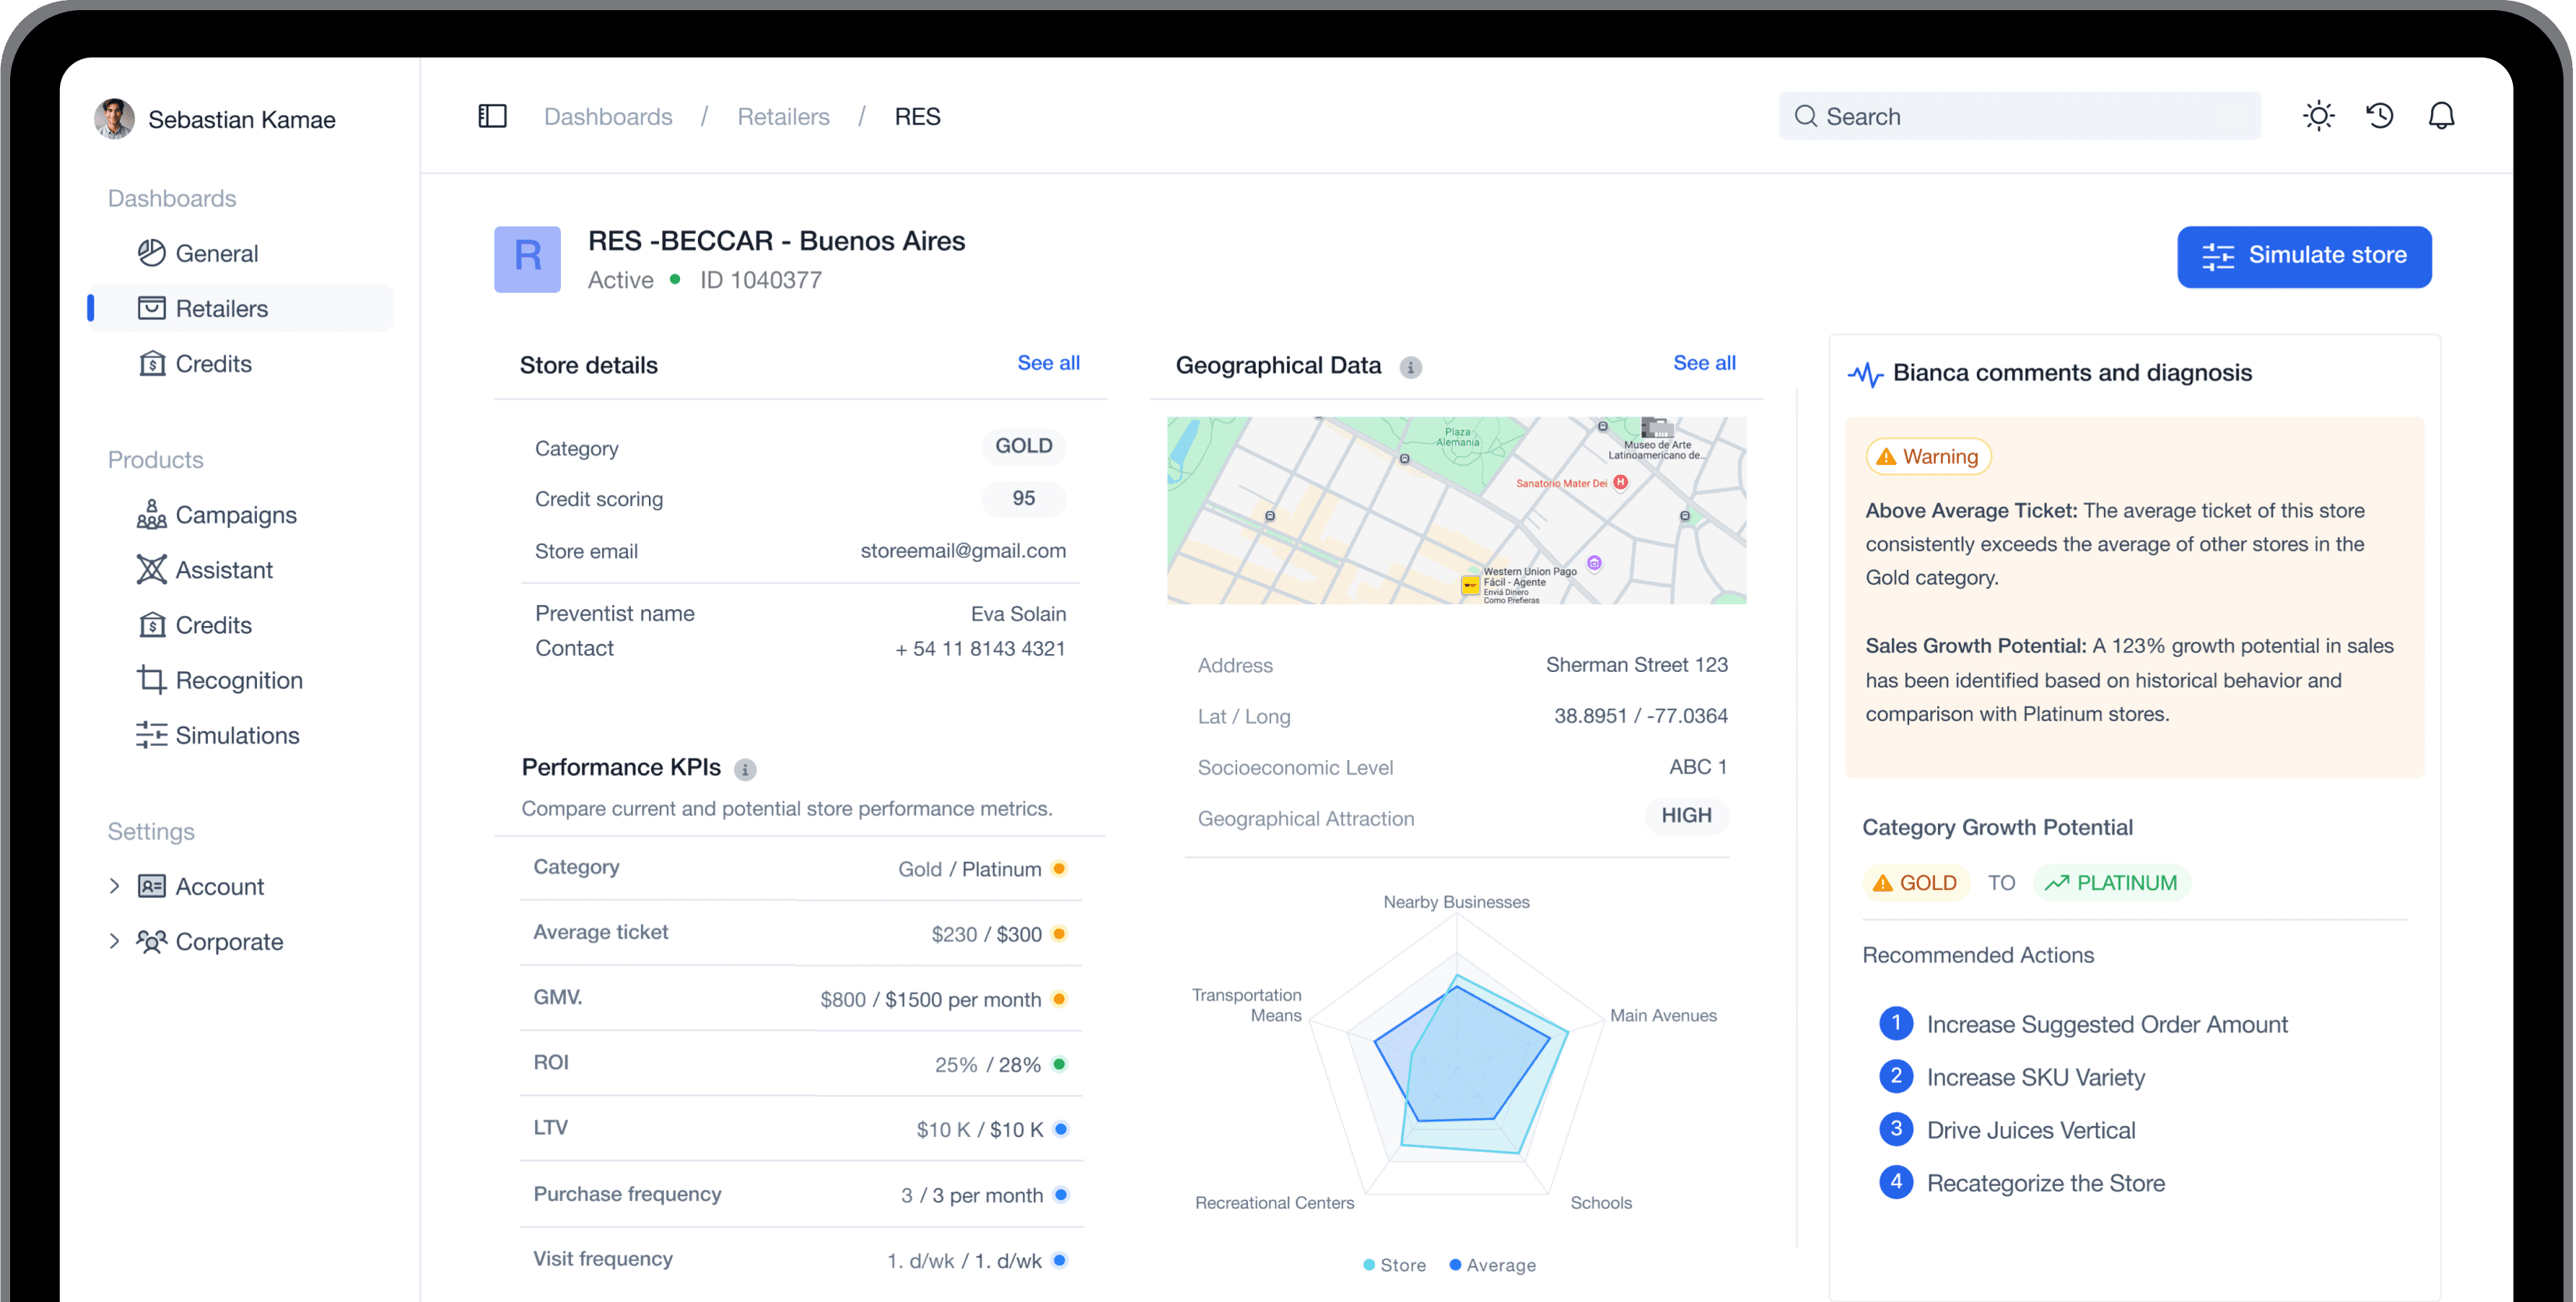Toggle Store series in radar legend
2576x1302 pixels.
(x=1394, y=1265)
